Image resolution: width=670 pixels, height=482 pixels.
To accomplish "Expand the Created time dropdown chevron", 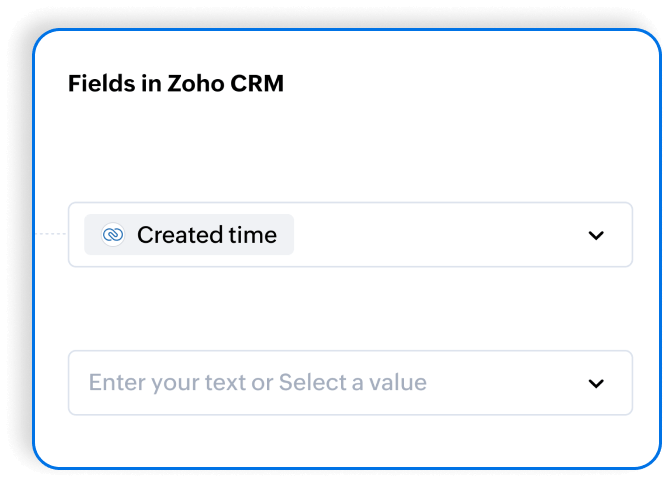I will click(x=596, y=236).
